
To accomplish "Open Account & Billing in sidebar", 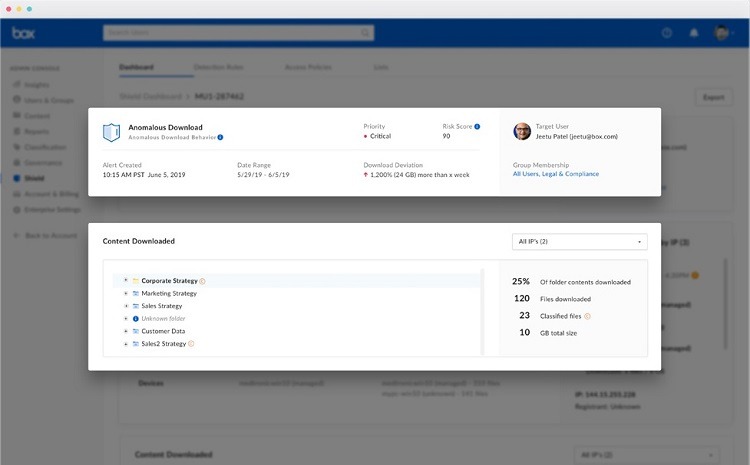I will [x=52, y=194].
